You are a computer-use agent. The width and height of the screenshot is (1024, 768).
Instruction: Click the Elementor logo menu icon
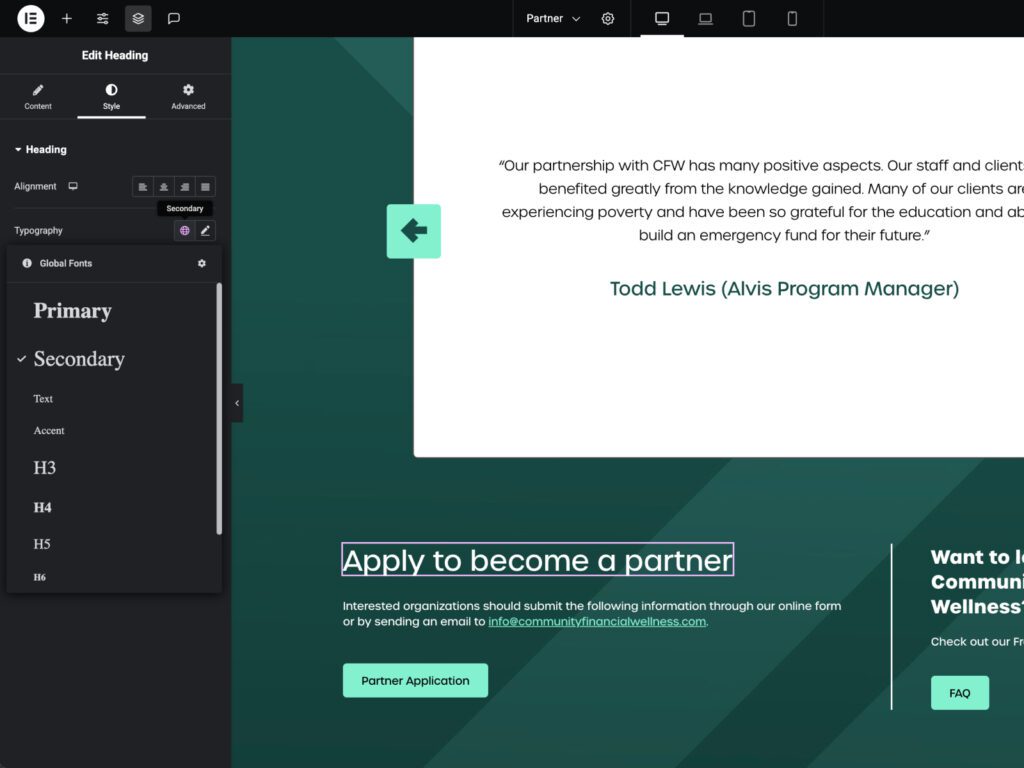pyautogui.click(x=31, y=18)
